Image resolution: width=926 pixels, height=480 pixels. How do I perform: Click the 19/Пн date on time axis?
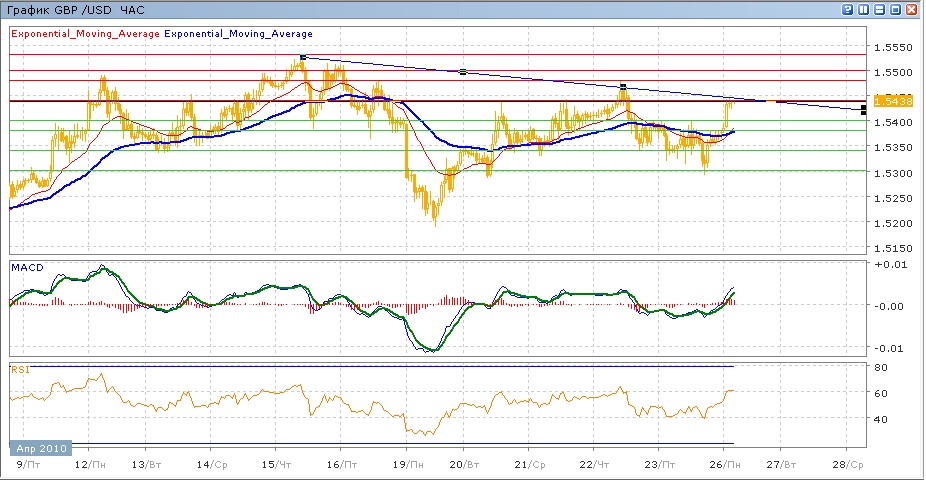pos(402,465)
